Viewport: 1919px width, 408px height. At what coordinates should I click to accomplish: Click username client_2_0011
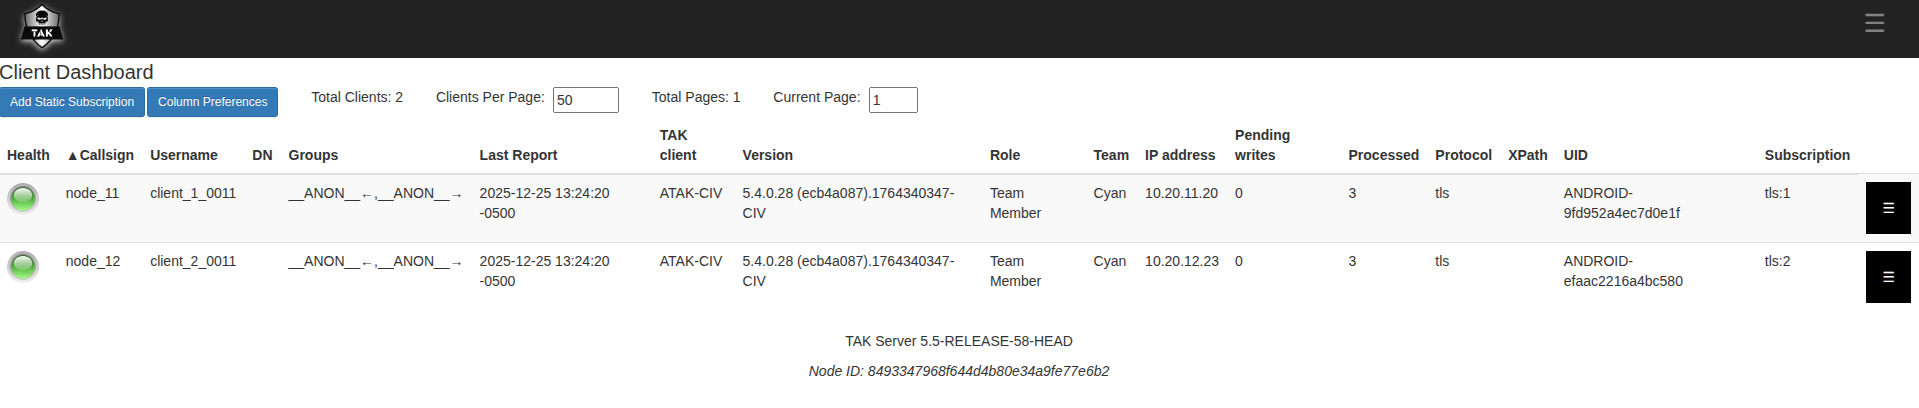(193, 261)
